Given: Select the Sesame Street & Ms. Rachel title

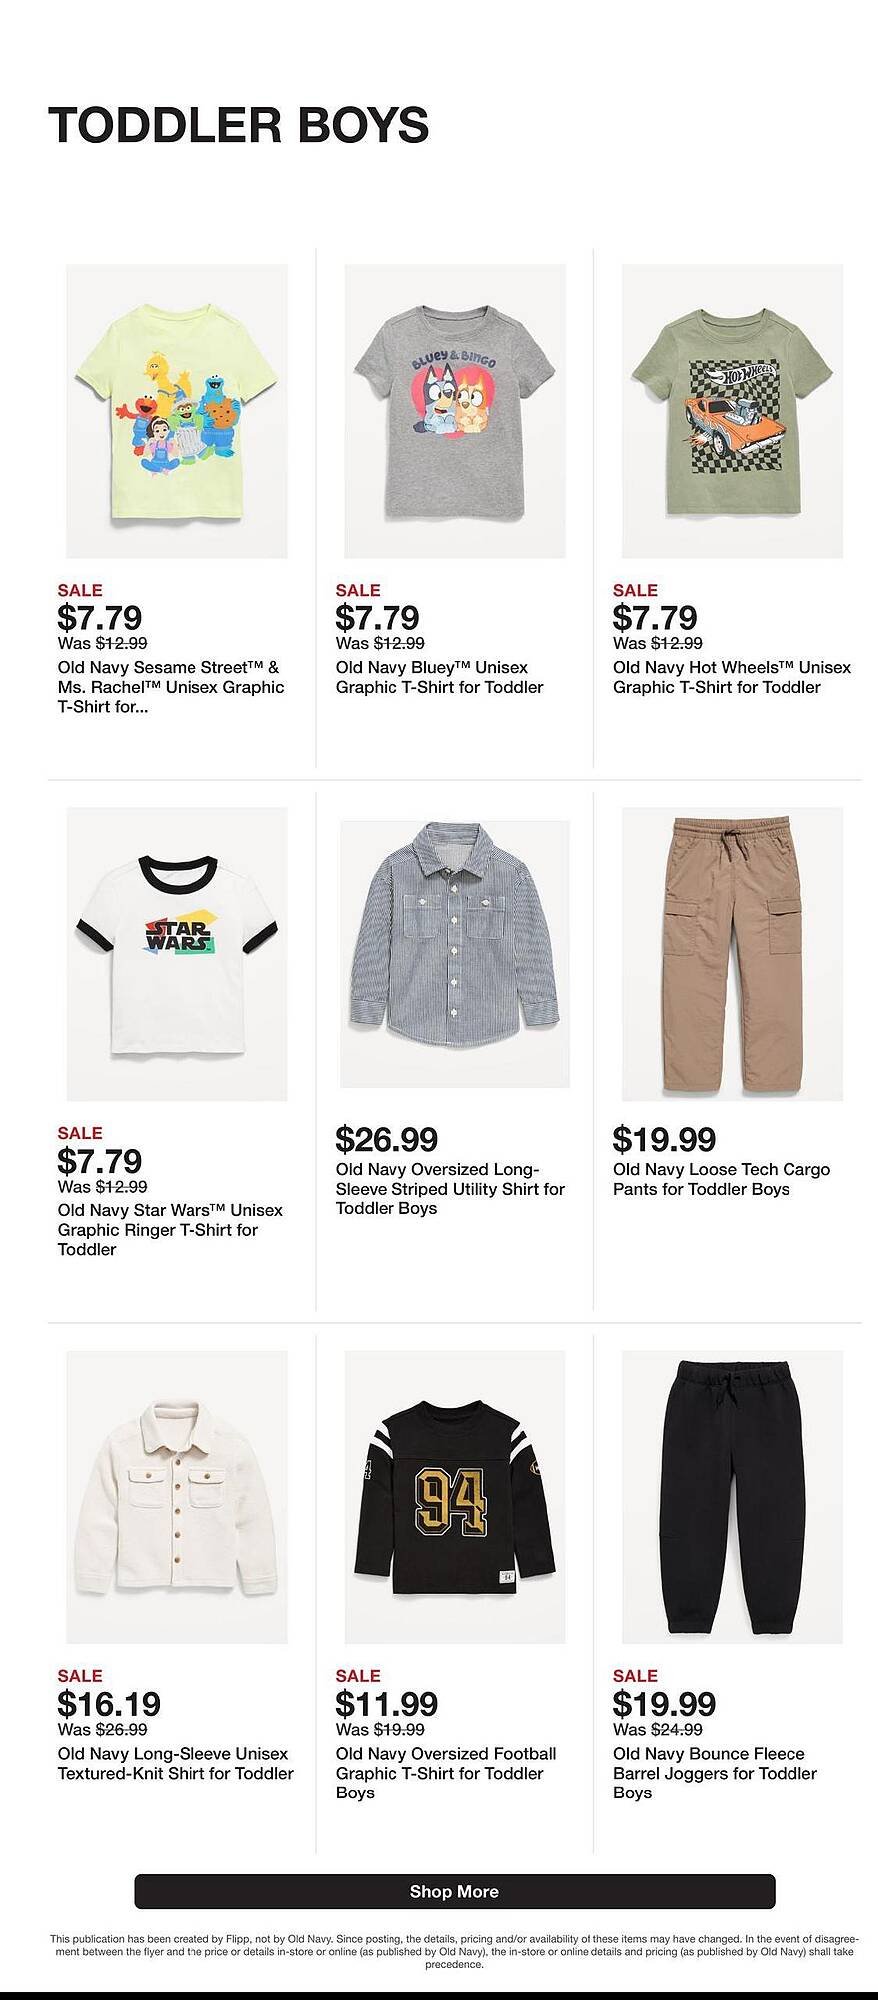Looking at the screenshot, I should 169,687.
